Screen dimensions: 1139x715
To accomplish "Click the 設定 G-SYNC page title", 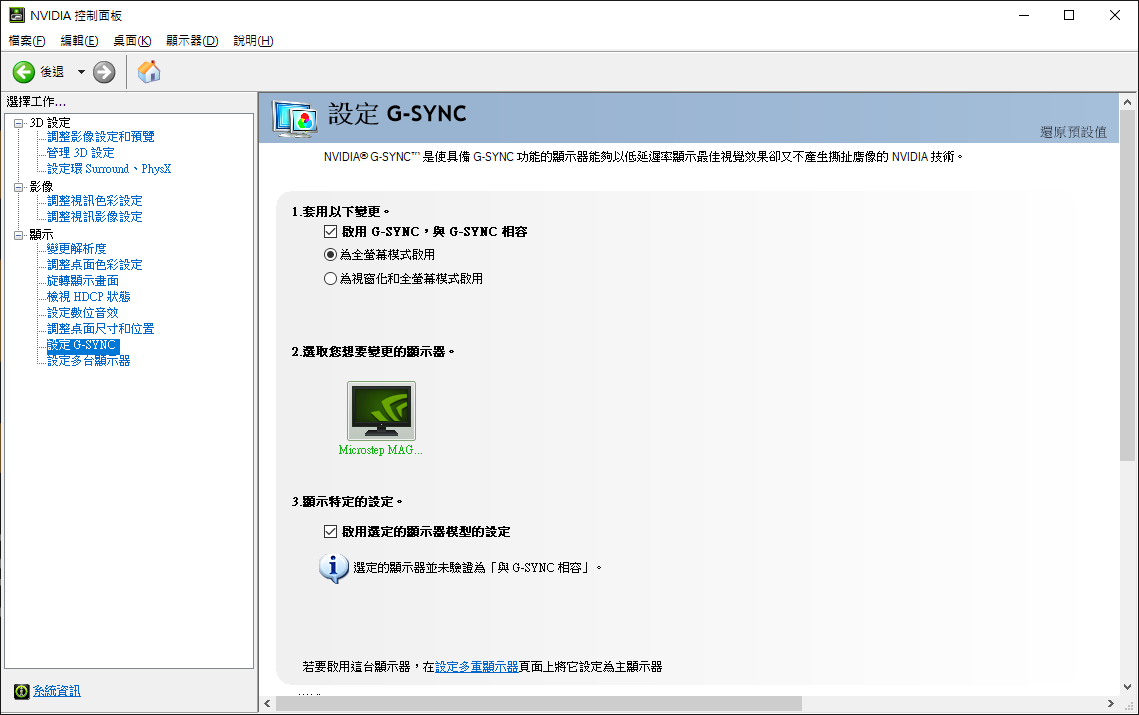I will click(x=397, y=113).
